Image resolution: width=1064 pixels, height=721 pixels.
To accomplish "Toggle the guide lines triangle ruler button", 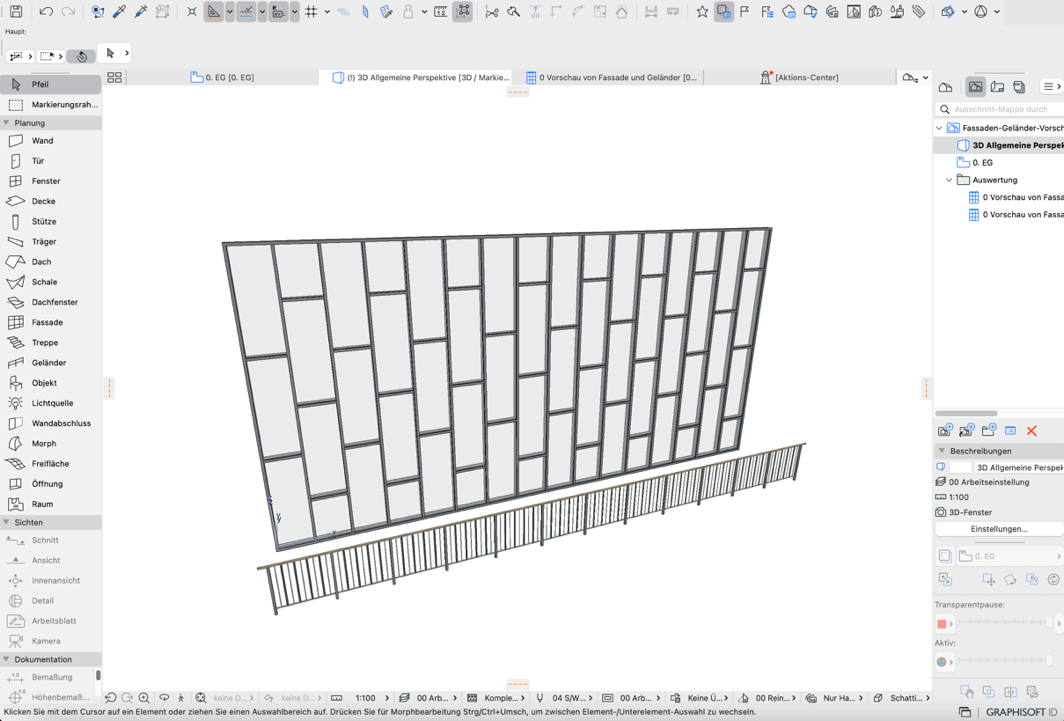I will (x=214, y=12).
